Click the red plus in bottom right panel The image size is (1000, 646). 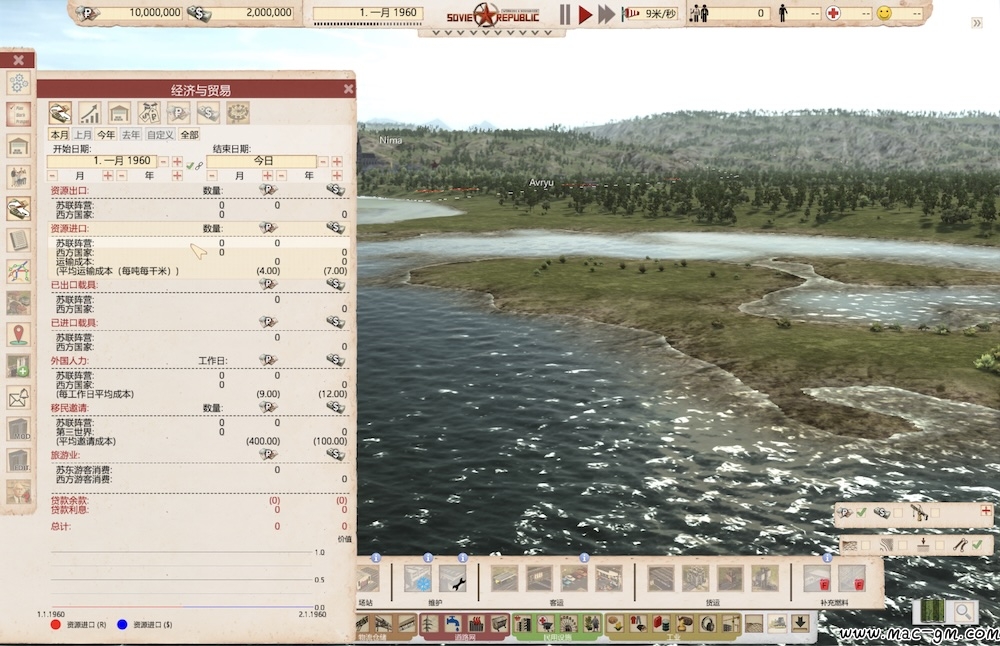(986, 511)
